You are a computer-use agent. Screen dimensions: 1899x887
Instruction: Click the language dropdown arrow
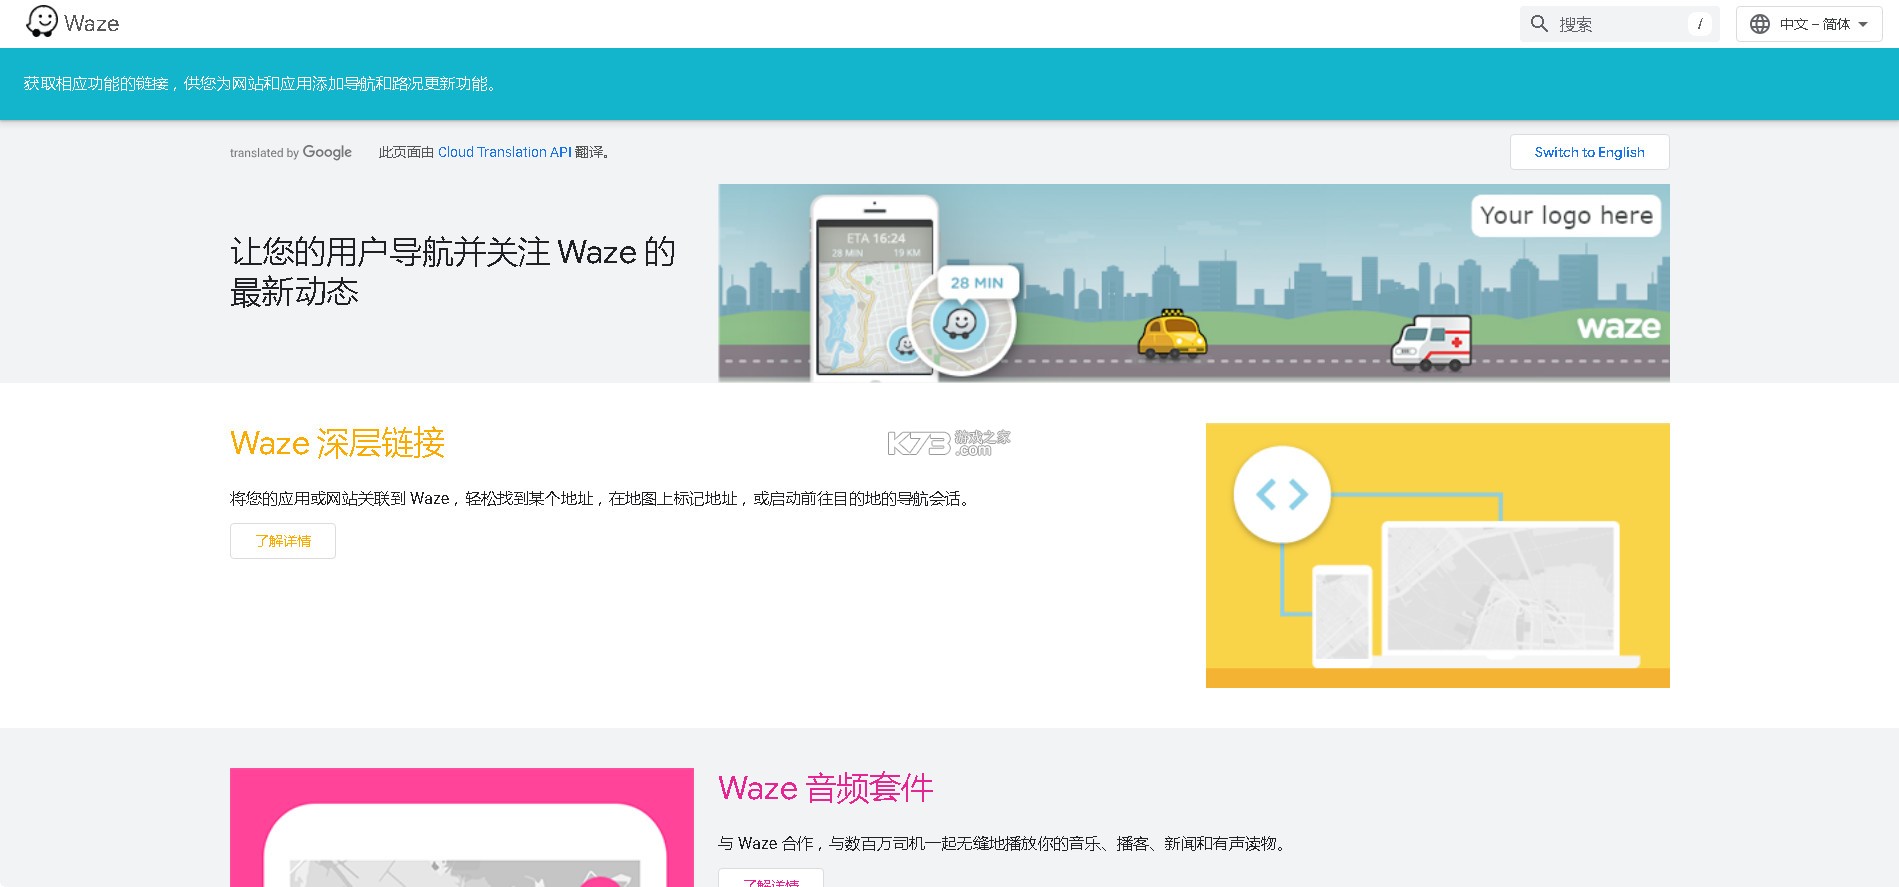pyautogui.click(x=1863, y=25)
